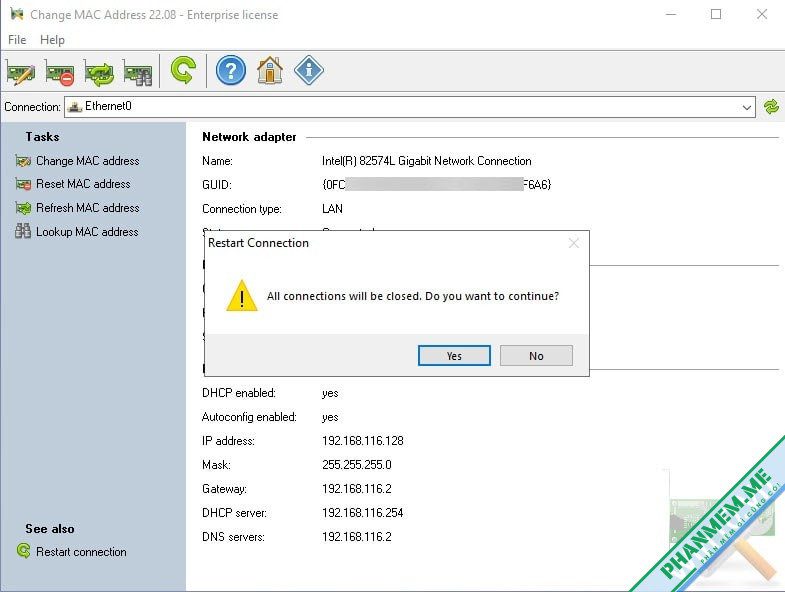Screen dimensions: 785x592
Task: Confirm restart by clicking Yes
Action: (454, 356)
